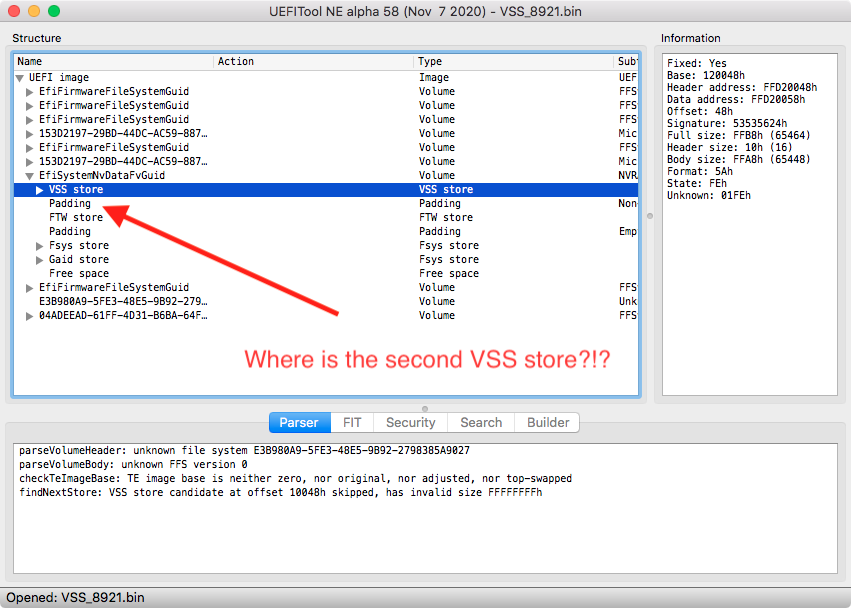Click the Action column header
Screen dimensions: 851x608
coord(314,61)
